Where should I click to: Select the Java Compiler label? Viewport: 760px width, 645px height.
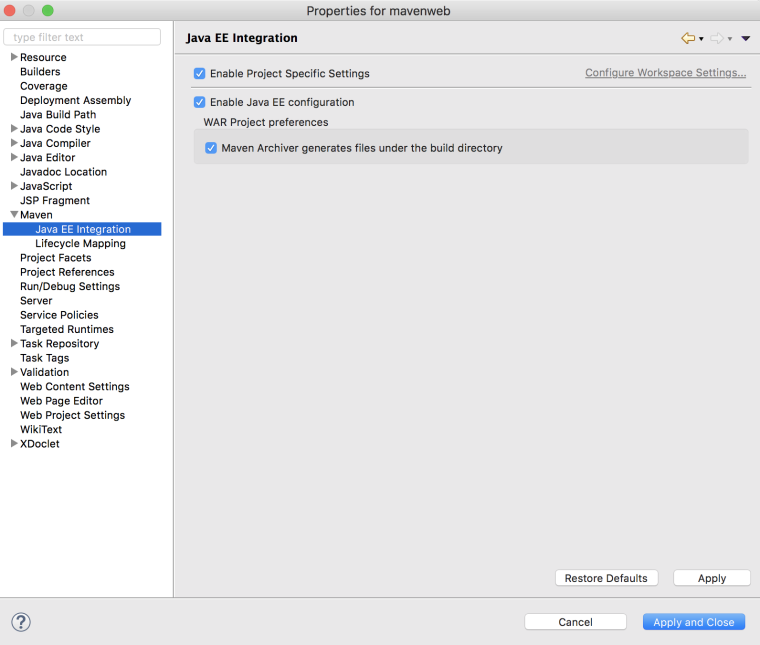pos(55,143)
